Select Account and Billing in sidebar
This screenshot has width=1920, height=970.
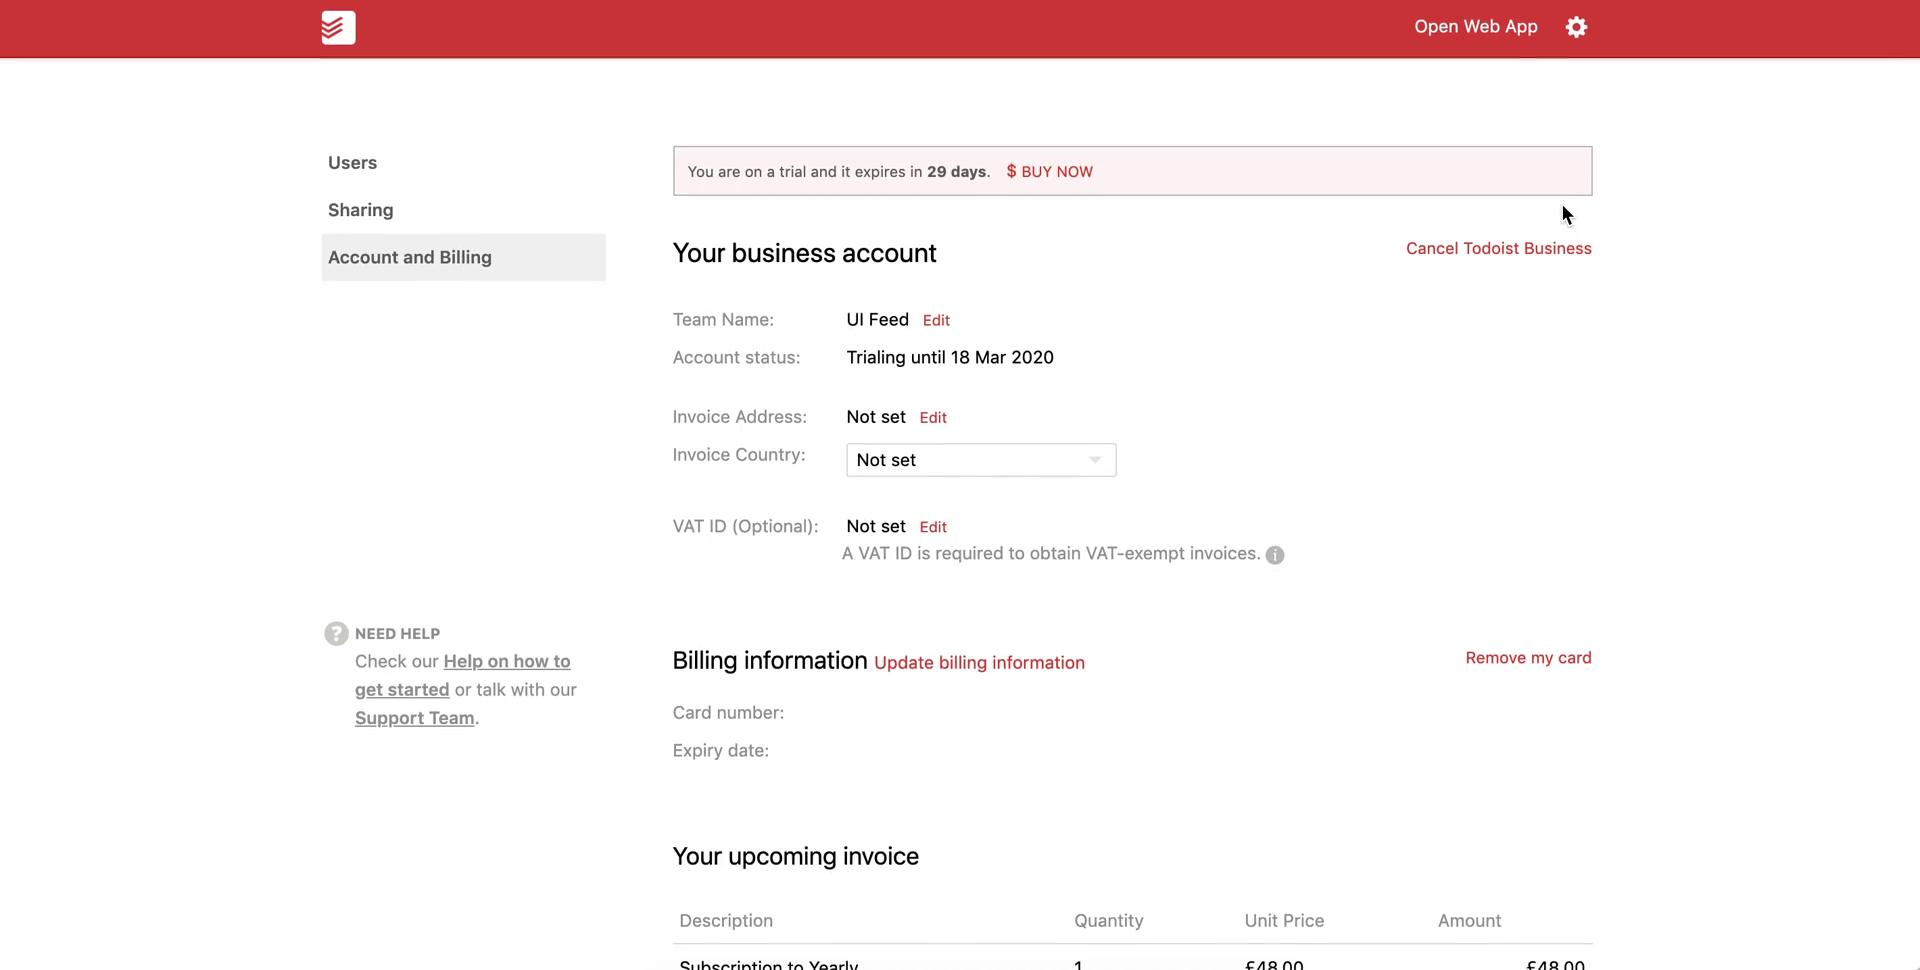coord(463,257)
